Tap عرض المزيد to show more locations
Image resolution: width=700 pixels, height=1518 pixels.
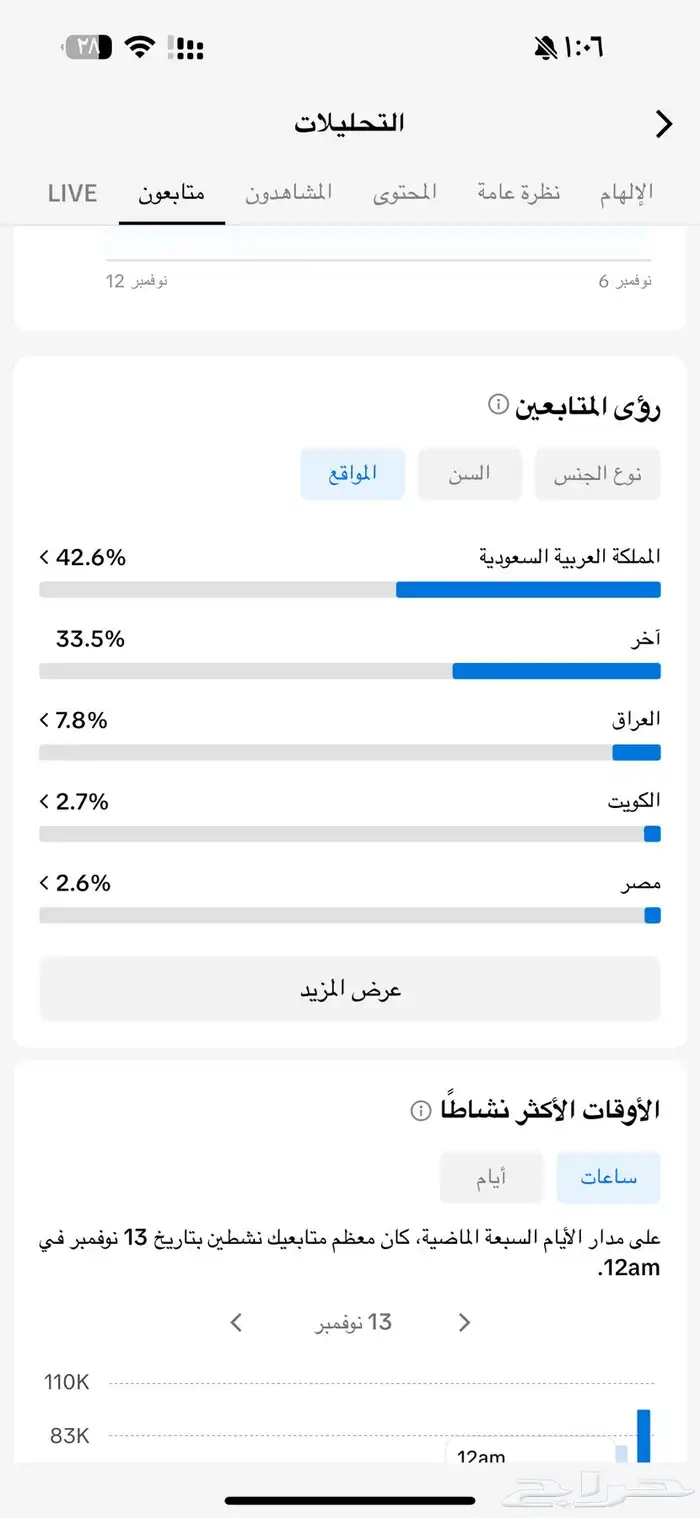pyautogui.click(x=350, y=987)
